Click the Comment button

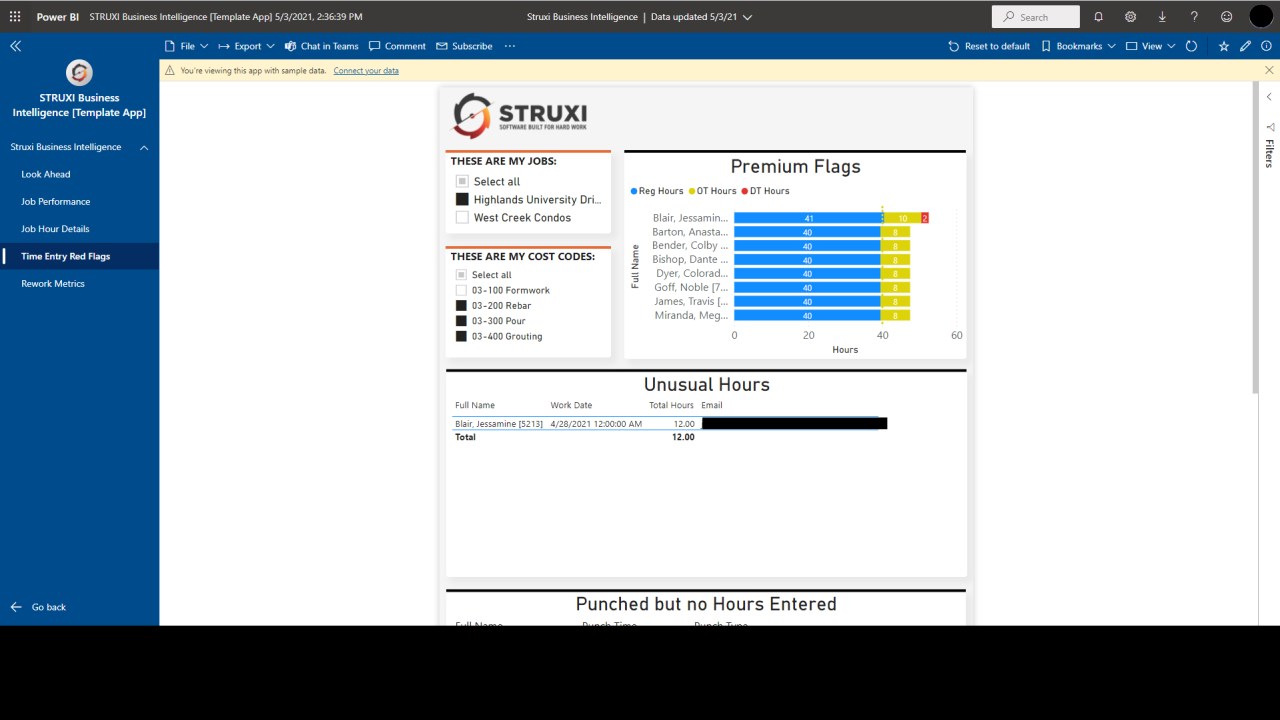click(397, 46)
